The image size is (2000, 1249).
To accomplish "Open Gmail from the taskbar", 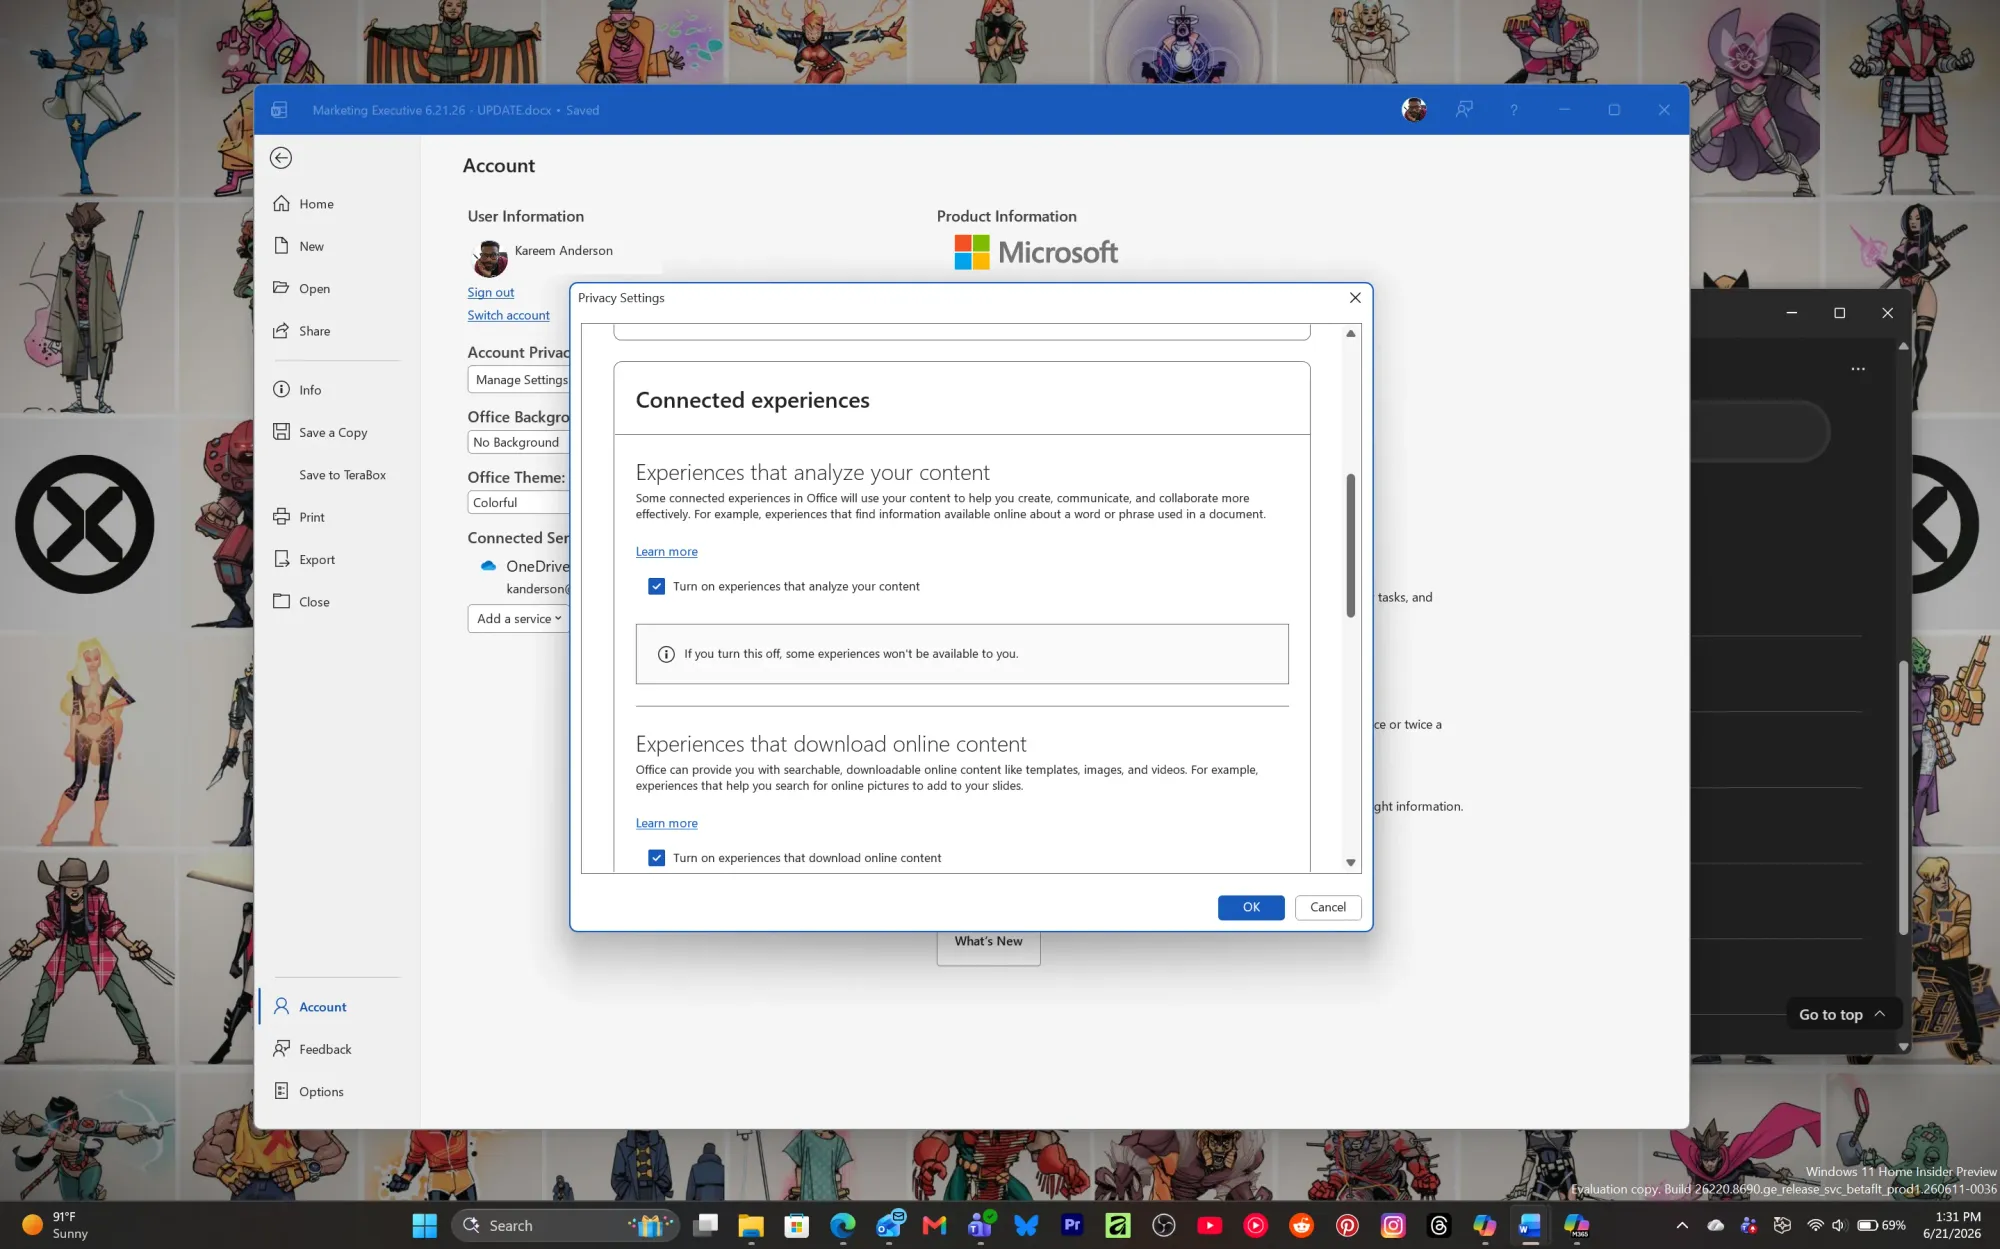I will pyautogui.click(x=934, y=1225).
